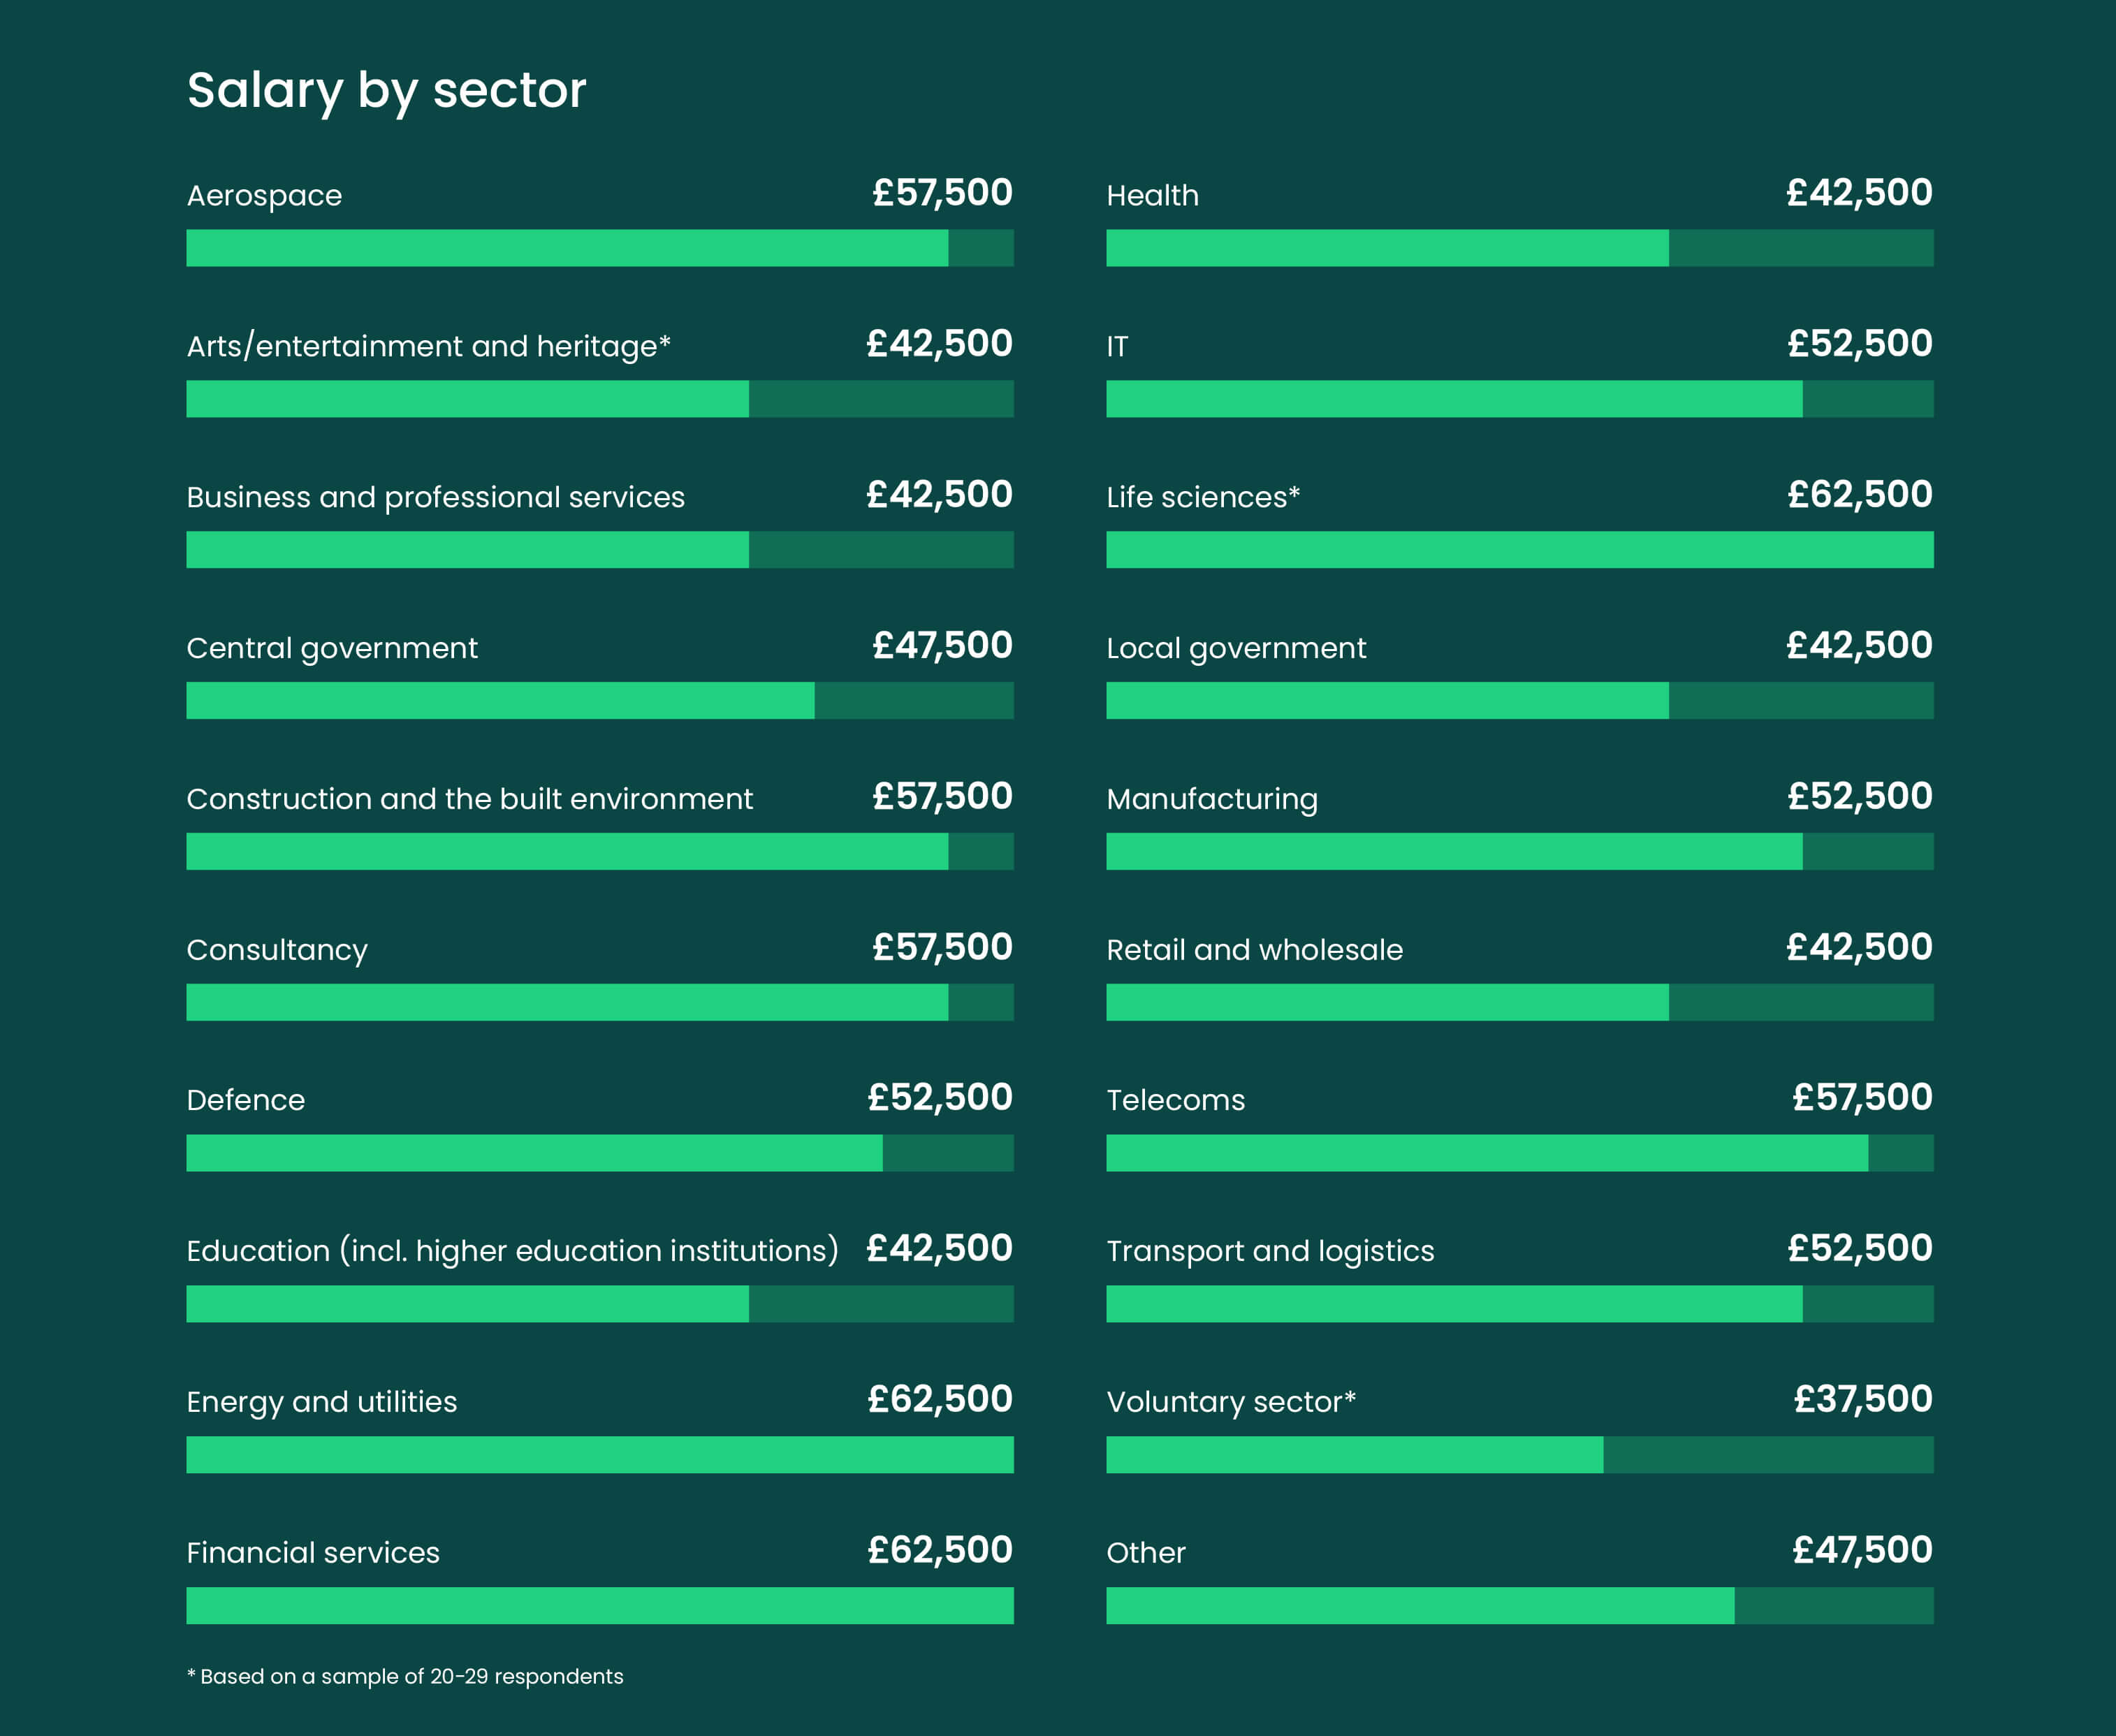Click the Consultancy label text
Image resolution: width=2116 pixels, height=1736 pixels.
[x=277, y=950]
